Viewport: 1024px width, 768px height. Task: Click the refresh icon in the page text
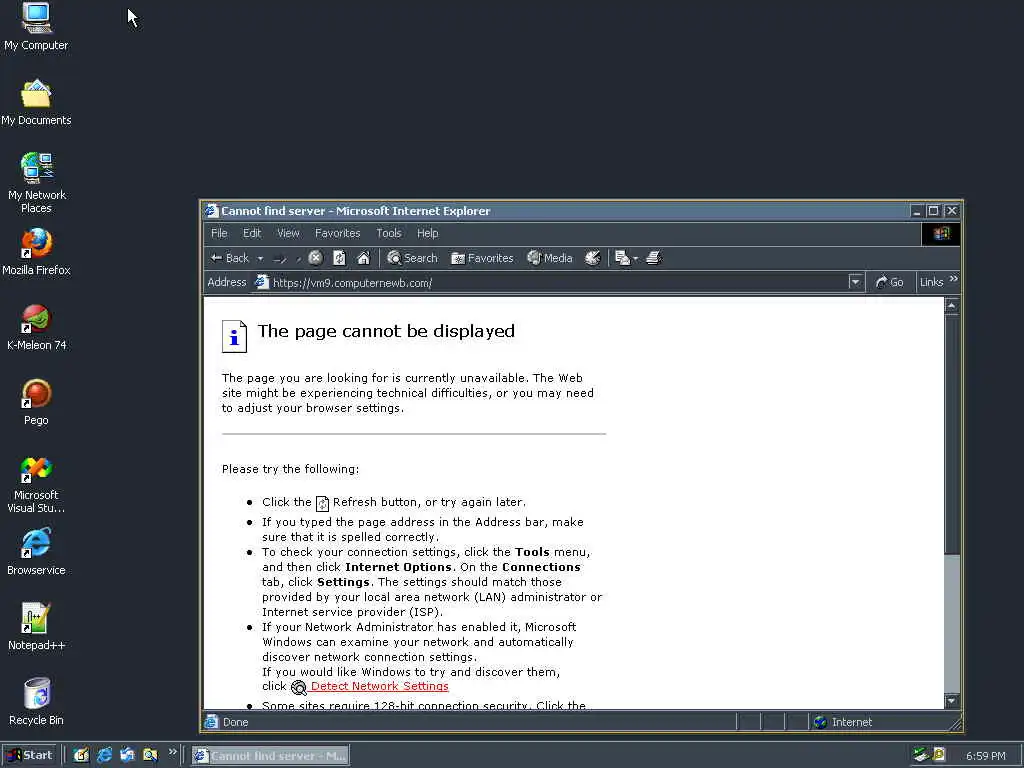[323, 504]
